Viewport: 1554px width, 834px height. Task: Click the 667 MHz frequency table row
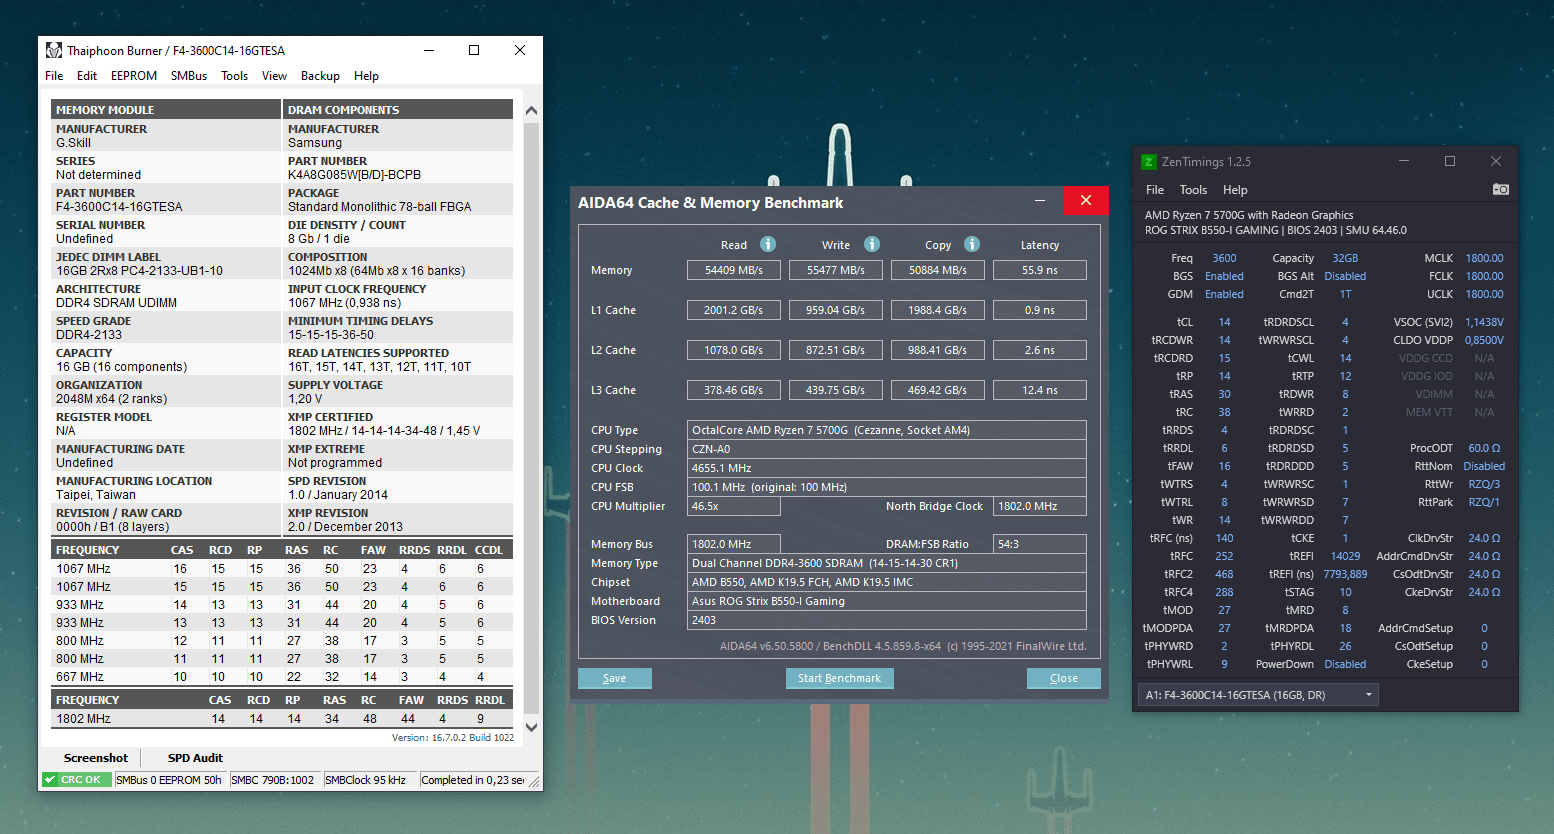pos(282,677)
